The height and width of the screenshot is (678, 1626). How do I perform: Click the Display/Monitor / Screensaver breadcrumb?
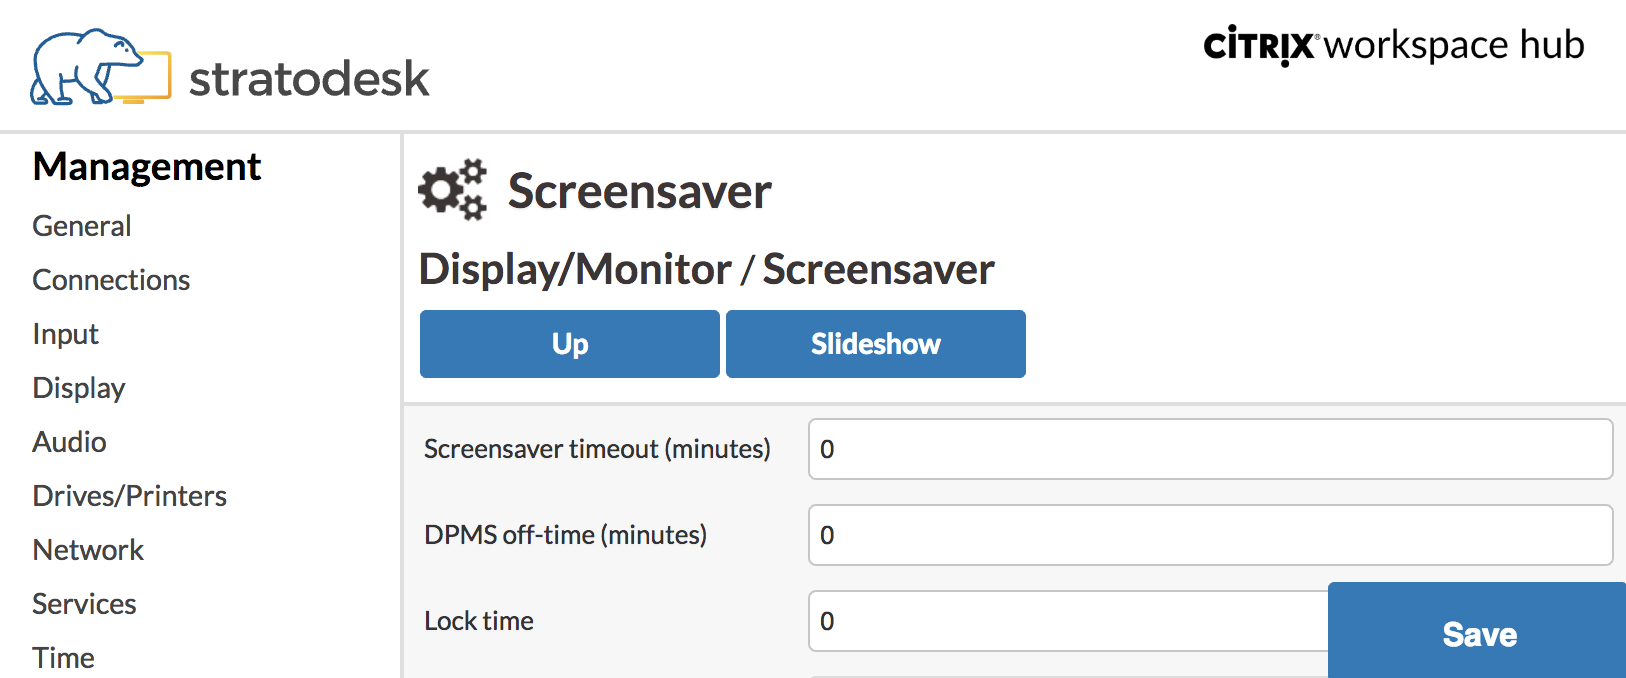click(706, 269)
